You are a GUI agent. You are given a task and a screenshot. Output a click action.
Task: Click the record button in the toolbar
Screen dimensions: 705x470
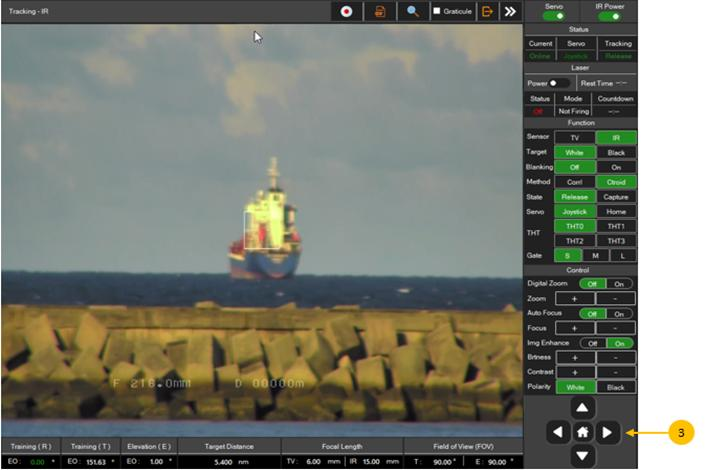click(346, 12)
